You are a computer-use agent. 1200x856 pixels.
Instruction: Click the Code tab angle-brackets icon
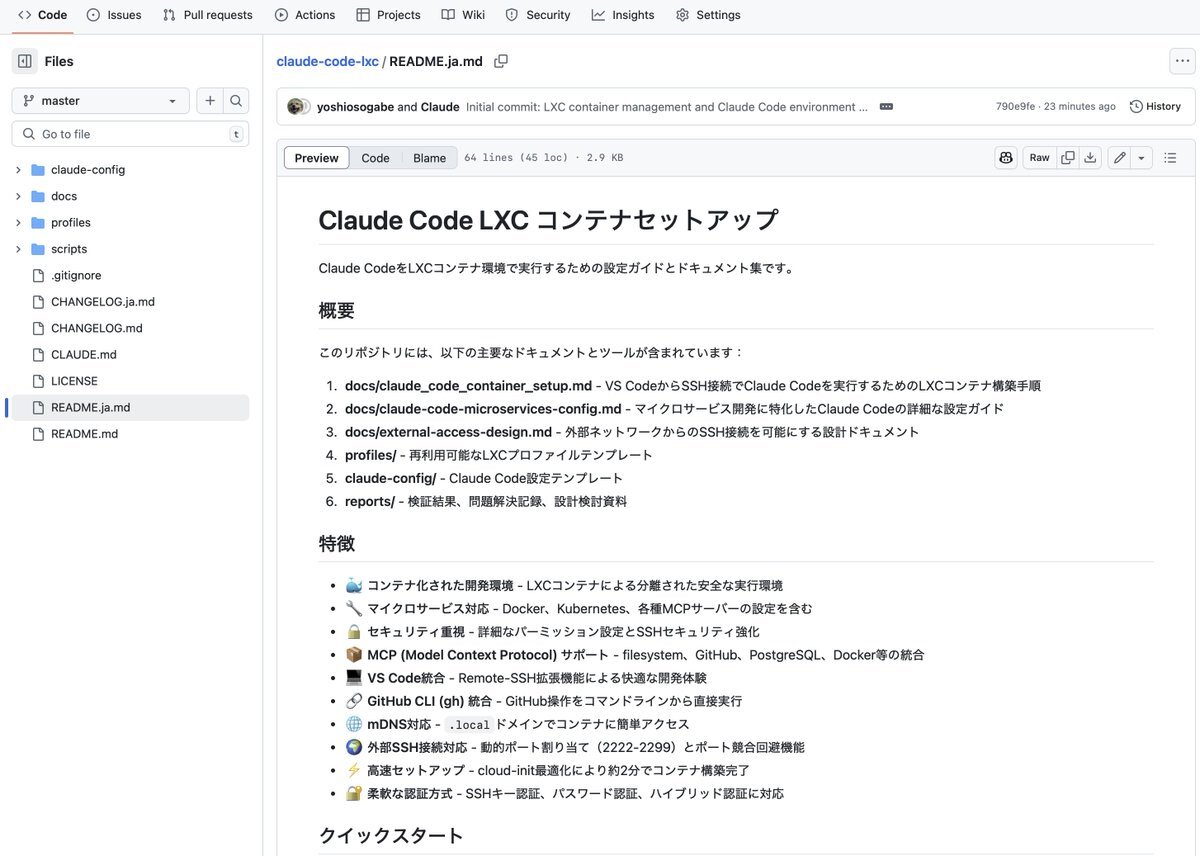[25, 15]
